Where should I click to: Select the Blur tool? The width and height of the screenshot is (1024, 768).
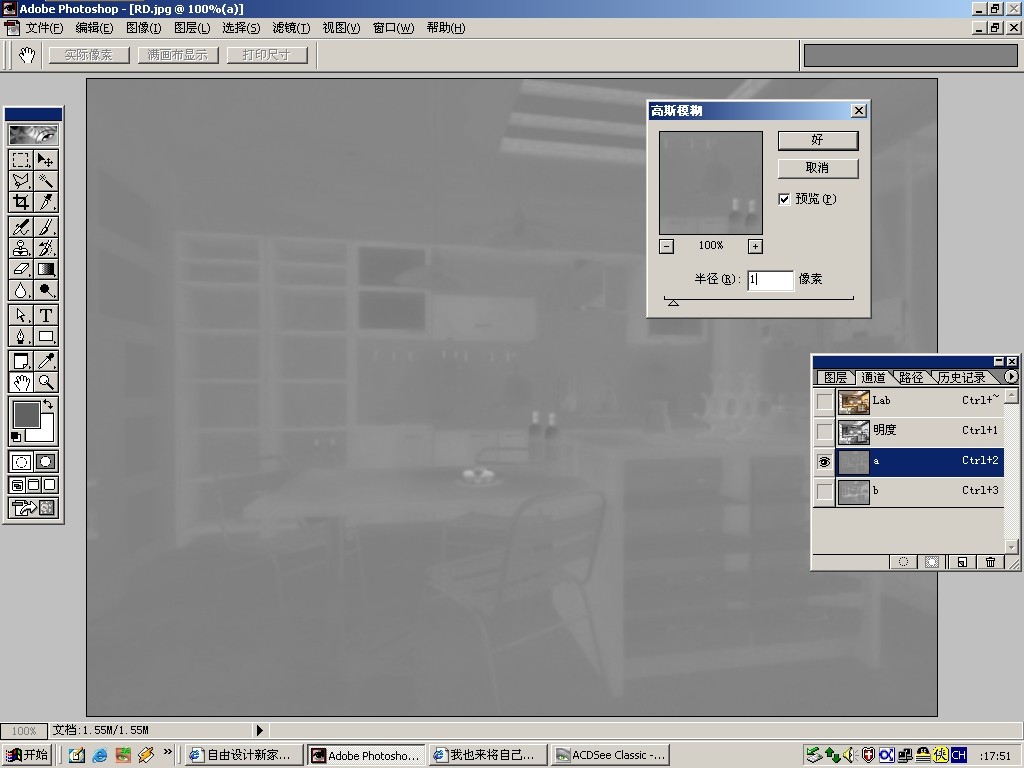click(21, 290)
